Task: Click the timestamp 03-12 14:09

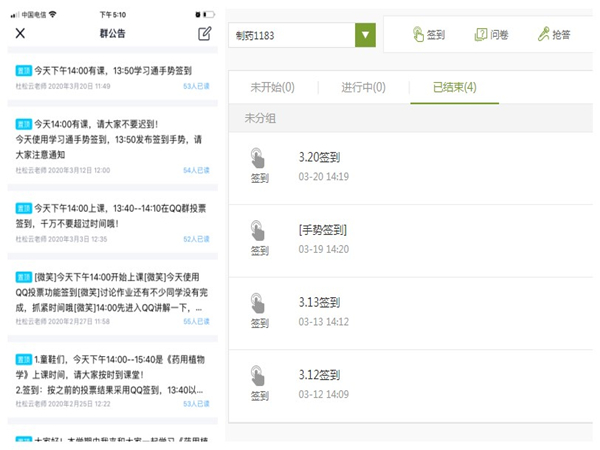Action: [324, 394]
